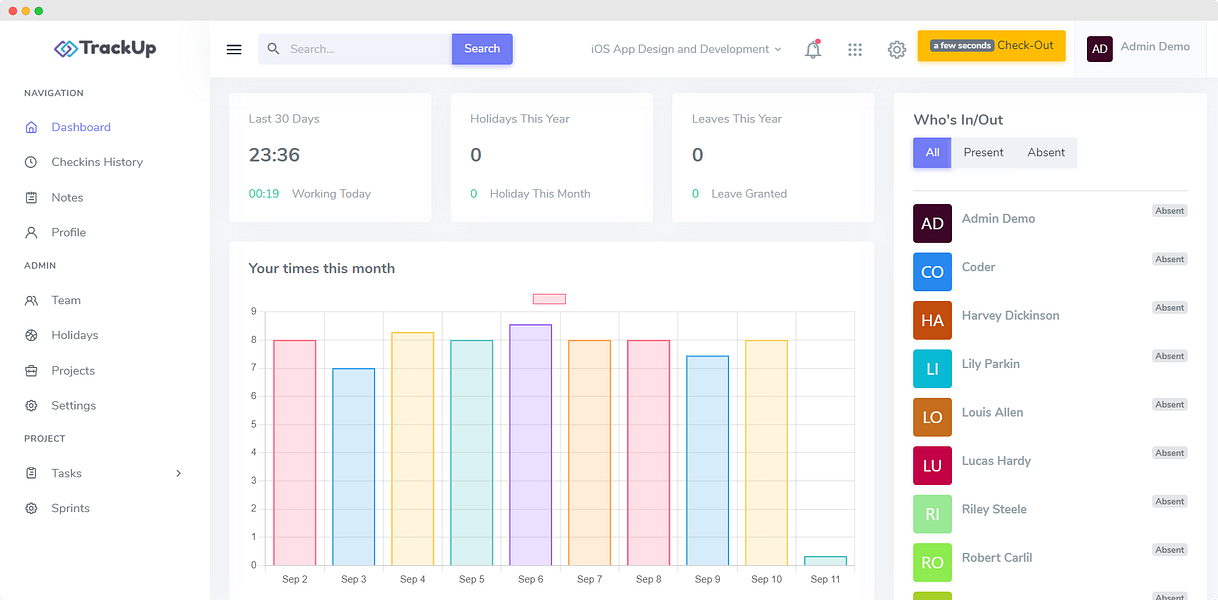1218x600 pixels.
Task: Click the Team people icon
Action: [31, 300]
